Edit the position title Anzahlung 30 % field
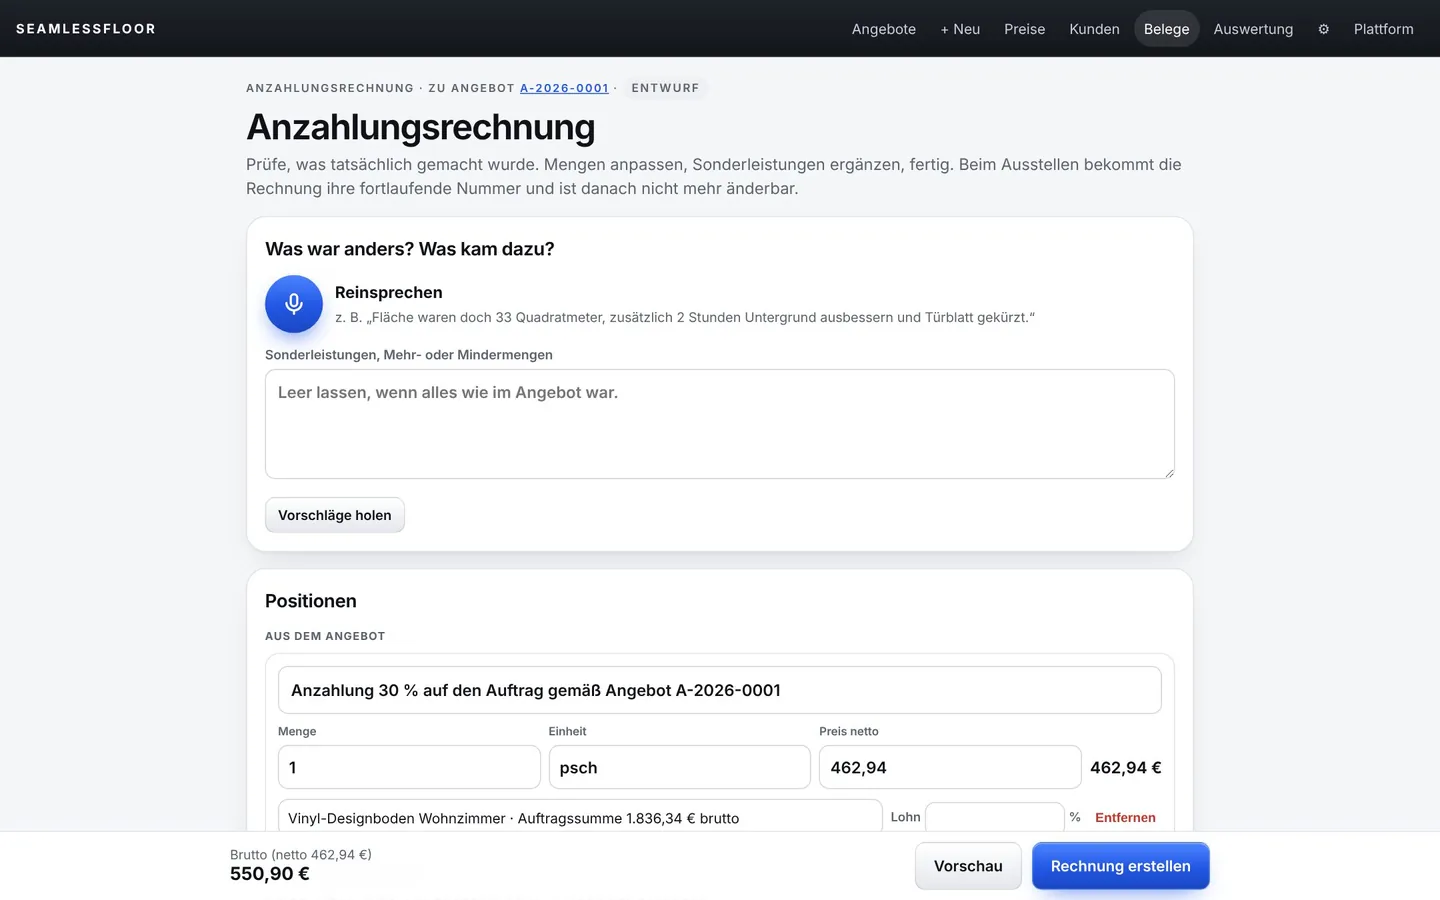 point(720,690)
